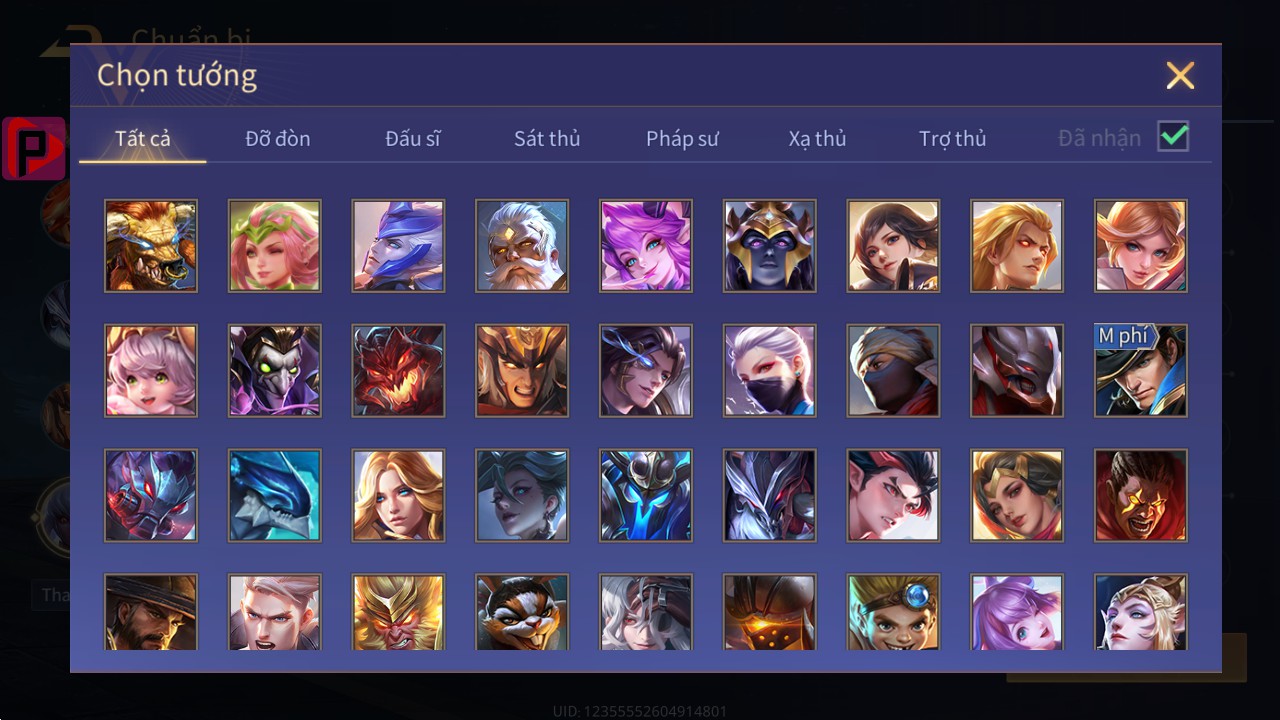
Task: Pick the blue shark creature hero
Action: (275, 496)
